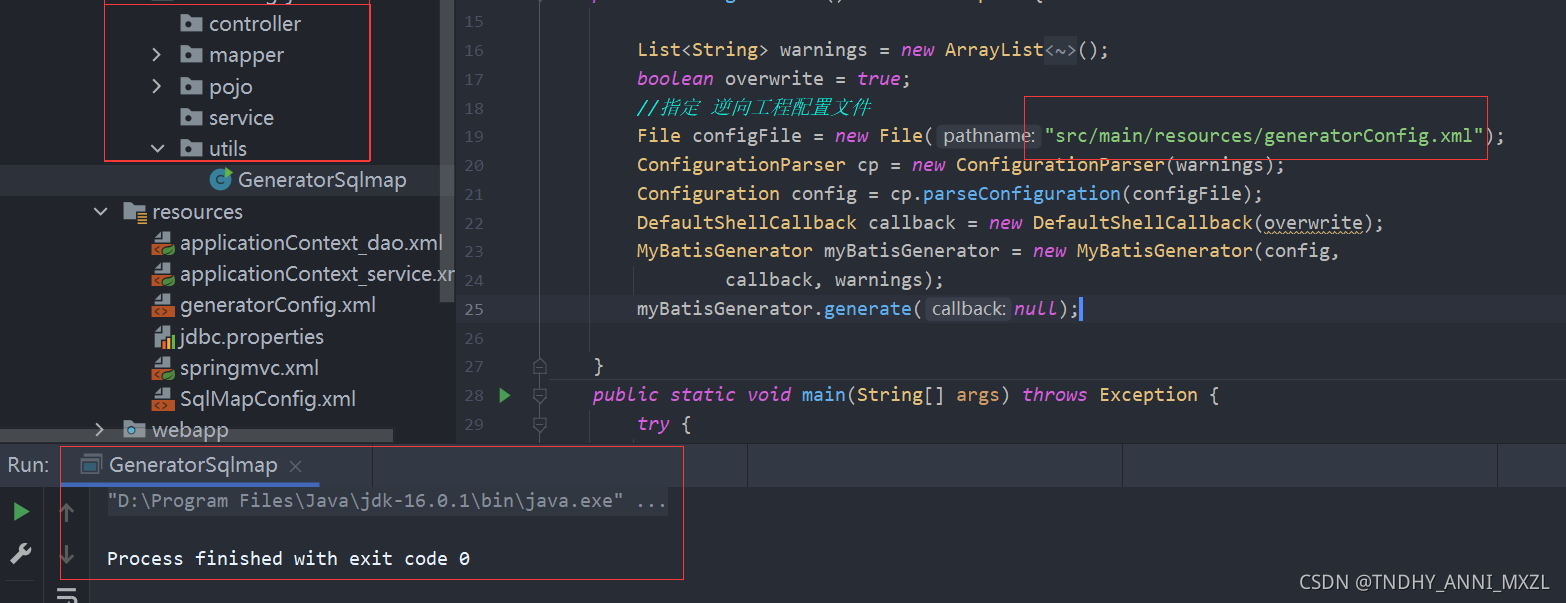Click the springmvc.xml file icon
The width and height of the screenshot is (1566, 603).
point(164,367)
